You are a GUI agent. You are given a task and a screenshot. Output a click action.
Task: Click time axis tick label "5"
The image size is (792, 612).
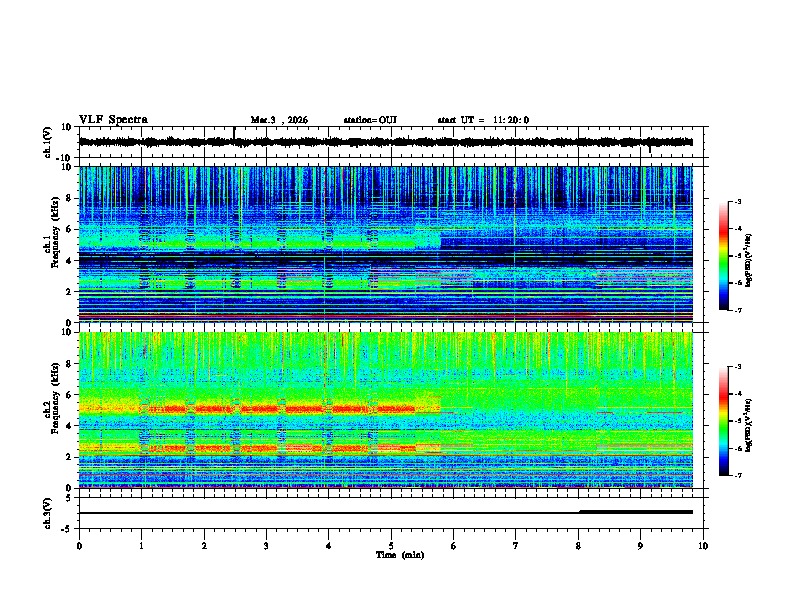391,546
